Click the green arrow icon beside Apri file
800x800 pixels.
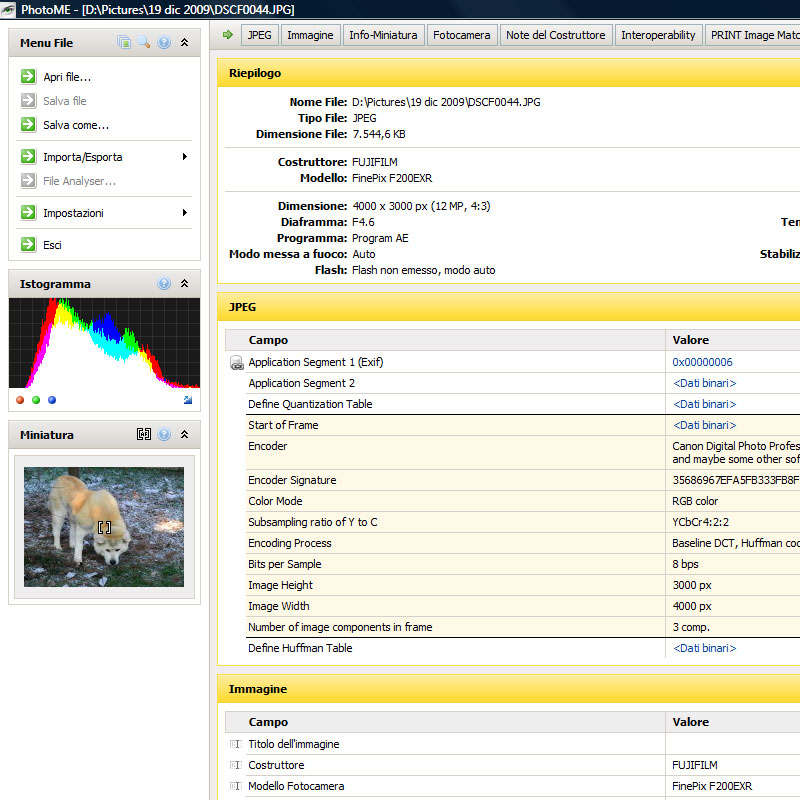tap(29, 77)
